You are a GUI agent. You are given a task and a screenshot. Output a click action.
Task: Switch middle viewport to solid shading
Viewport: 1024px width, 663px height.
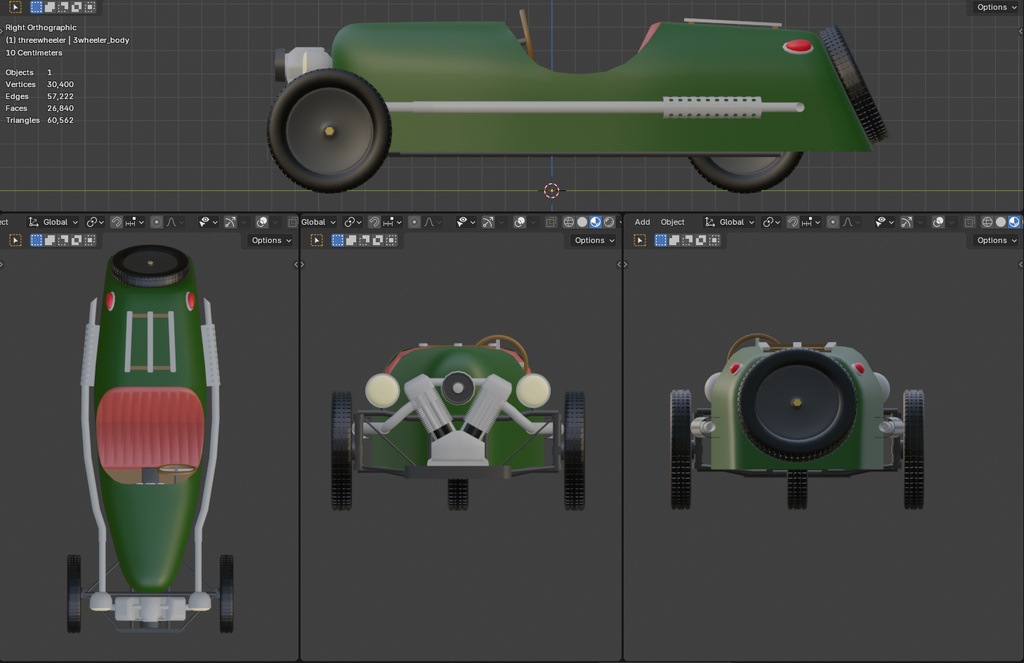[582, 222]
